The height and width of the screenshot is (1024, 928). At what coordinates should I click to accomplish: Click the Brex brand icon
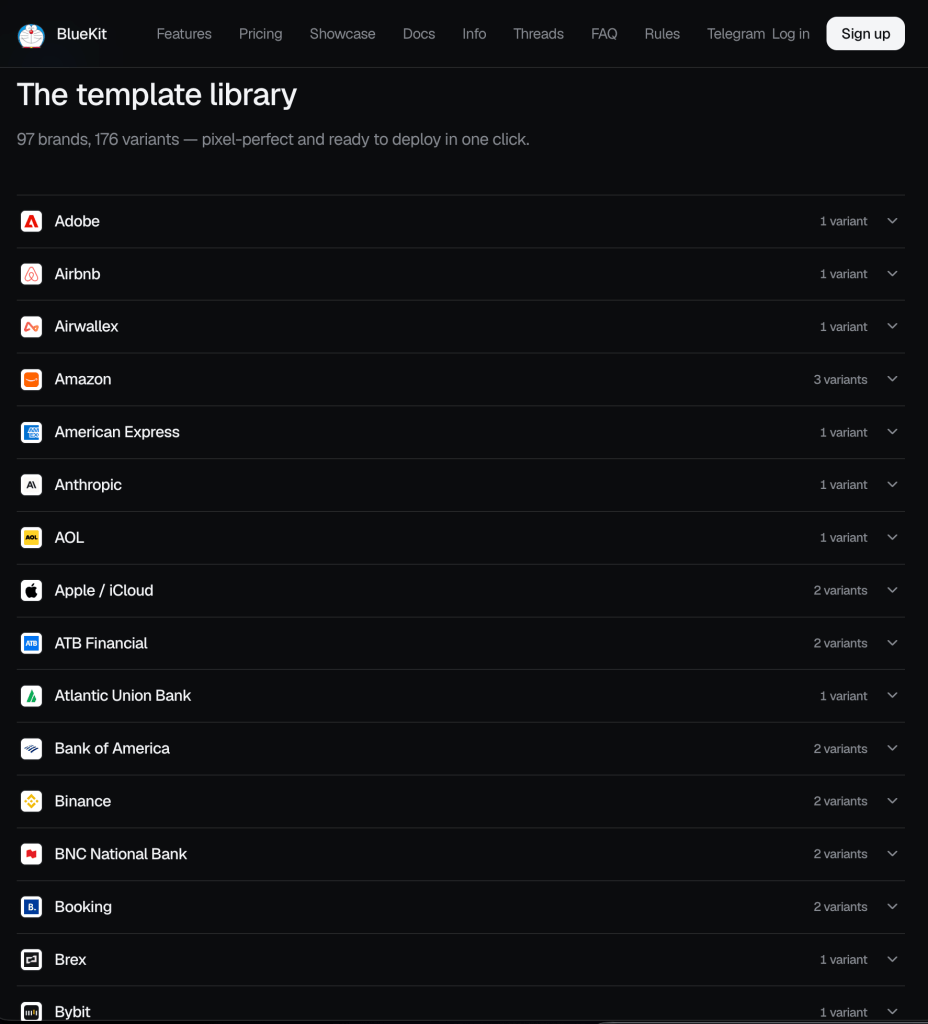31,959
